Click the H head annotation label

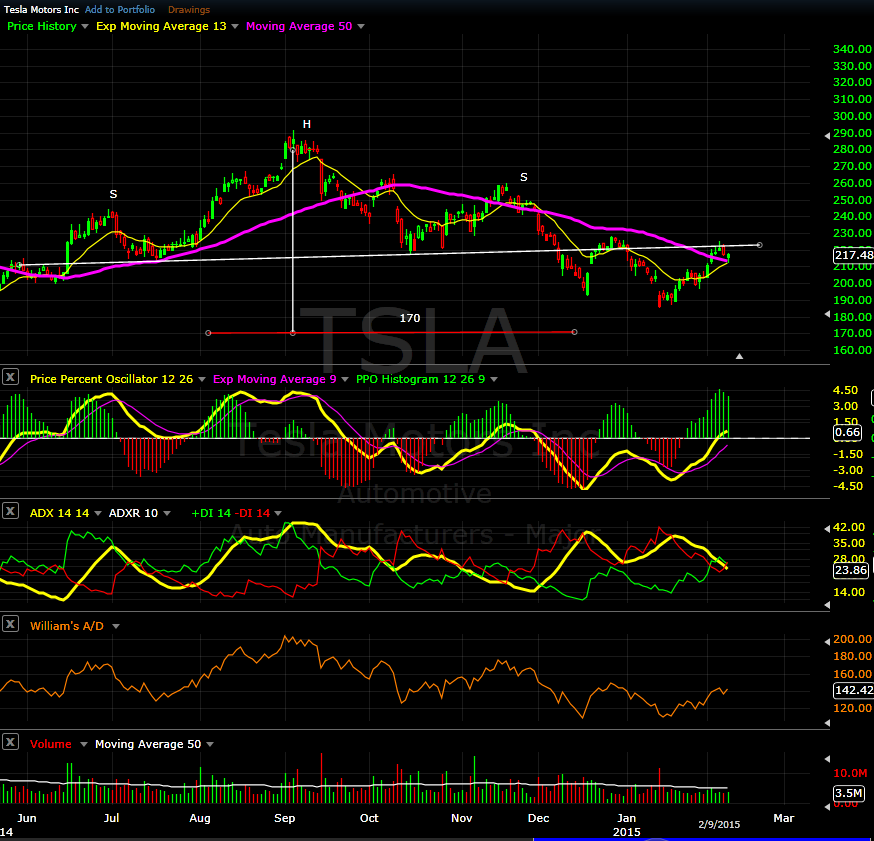coord(307,124)
